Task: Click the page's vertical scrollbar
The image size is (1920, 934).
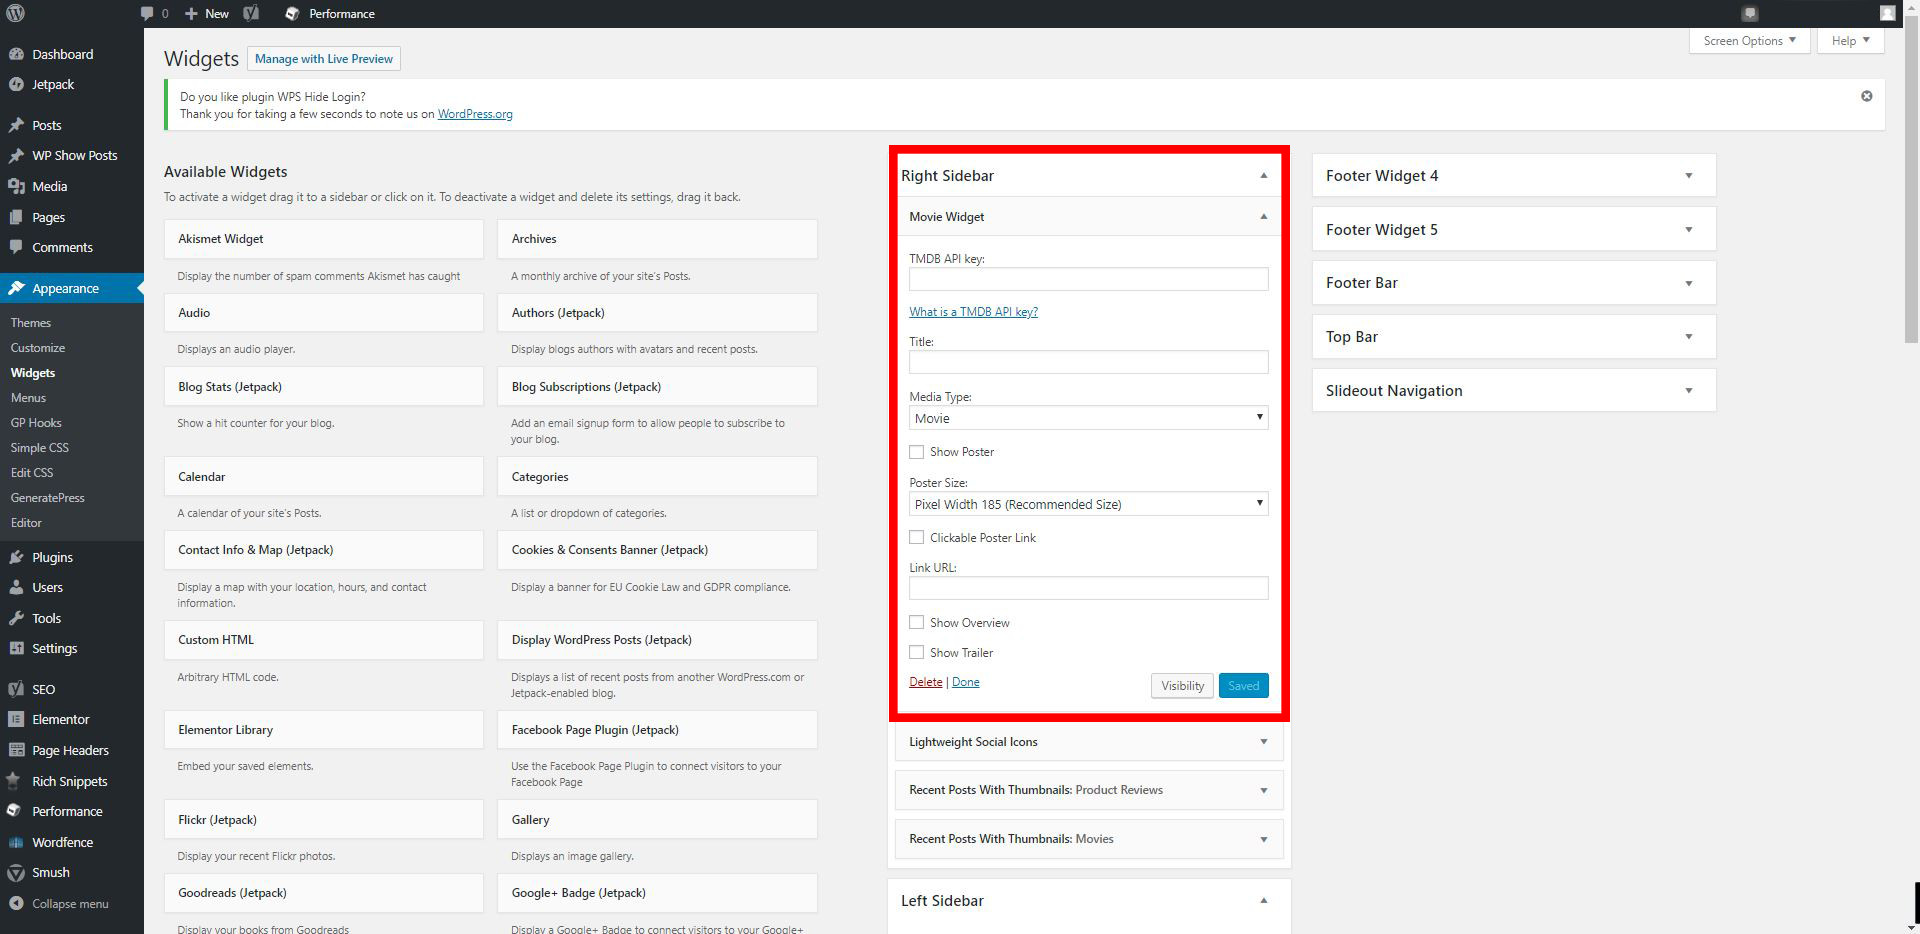Action: [1912, 200]
